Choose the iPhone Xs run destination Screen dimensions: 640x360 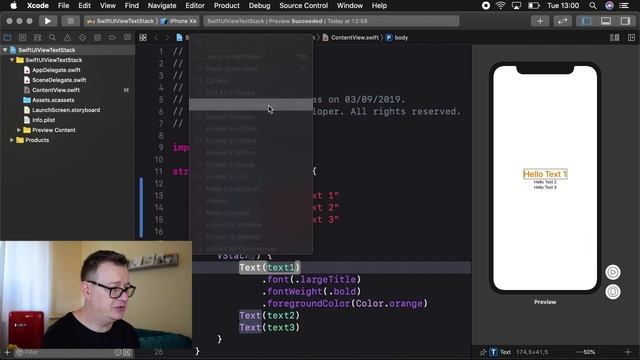pos(180,21)
